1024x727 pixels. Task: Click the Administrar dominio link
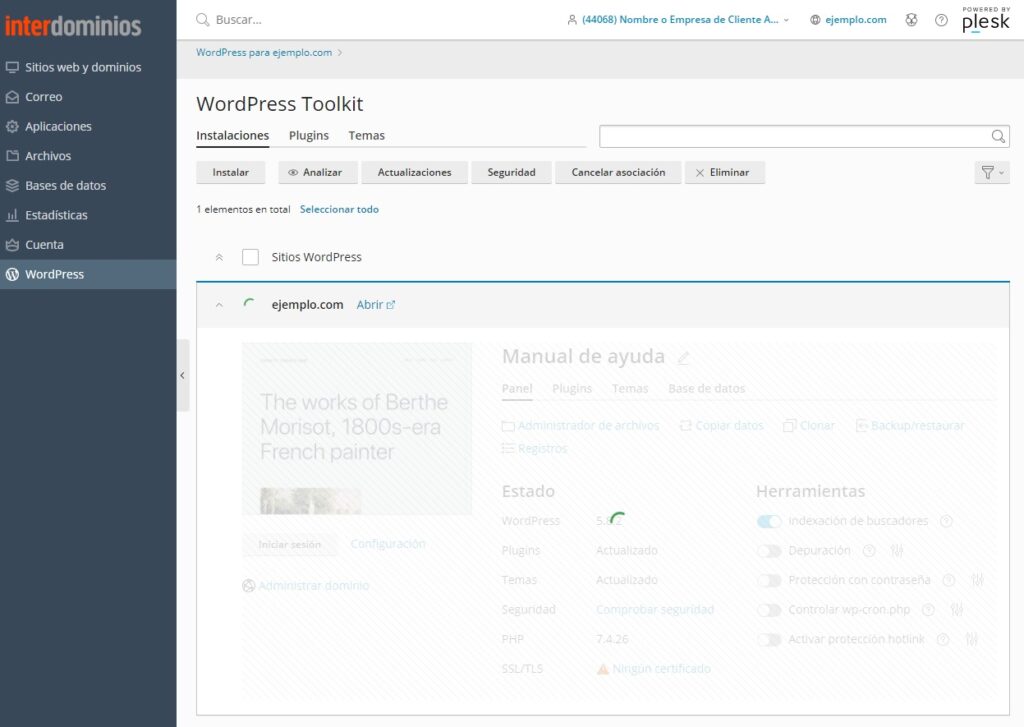(x=313, y=586)
